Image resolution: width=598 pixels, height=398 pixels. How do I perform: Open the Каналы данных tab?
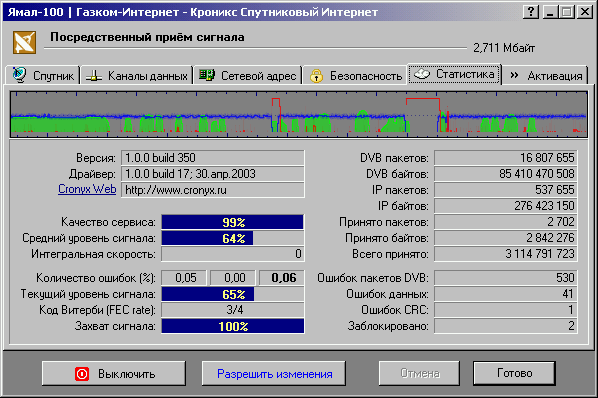(137, 75)
